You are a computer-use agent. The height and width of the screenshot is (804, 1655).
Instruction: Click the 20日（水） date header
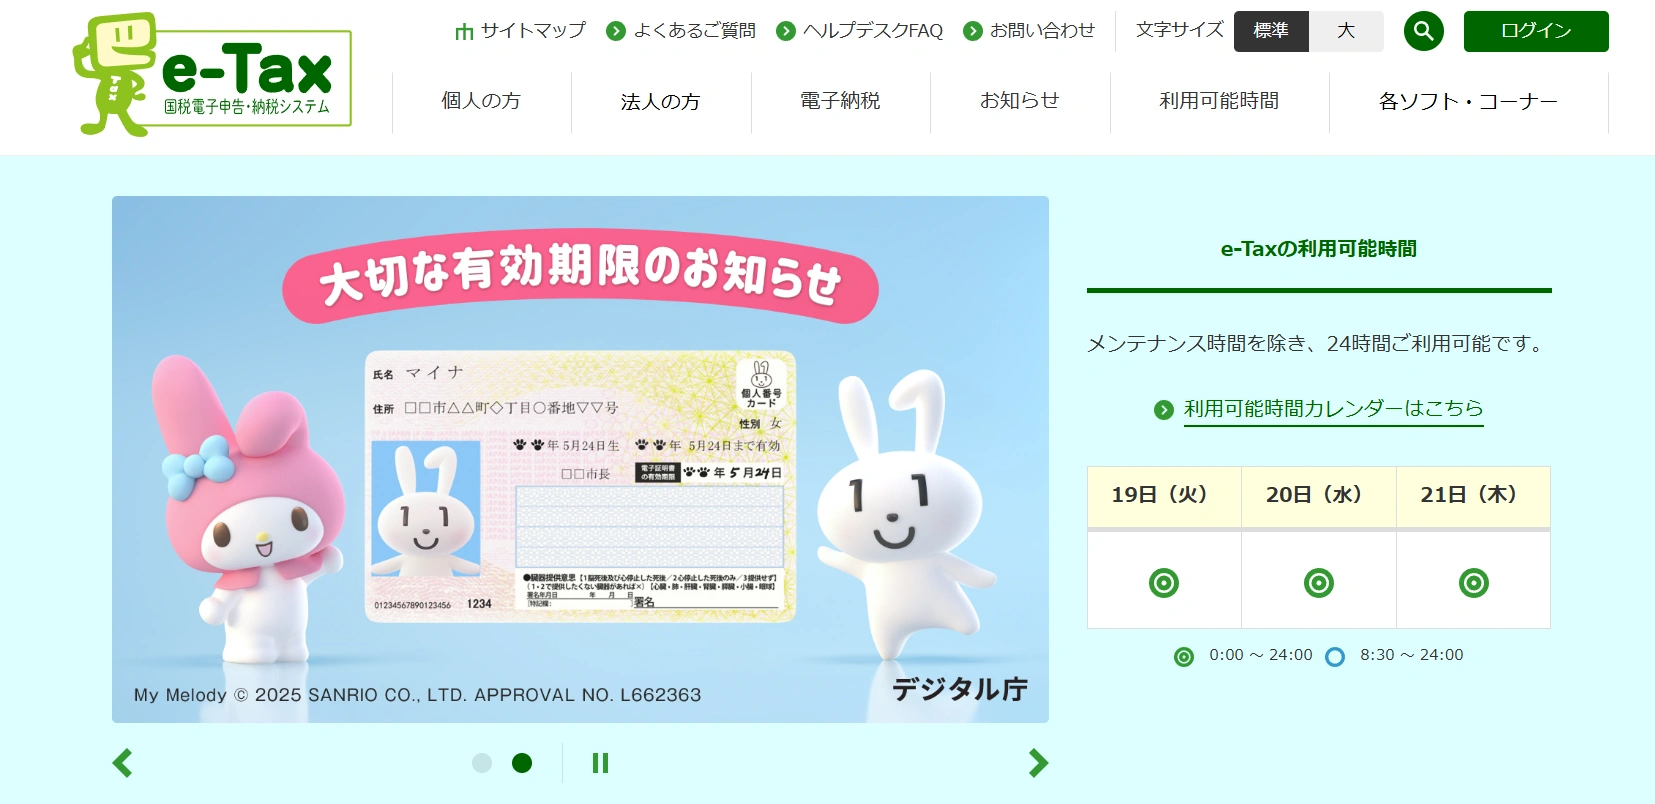pos(1319,496)
